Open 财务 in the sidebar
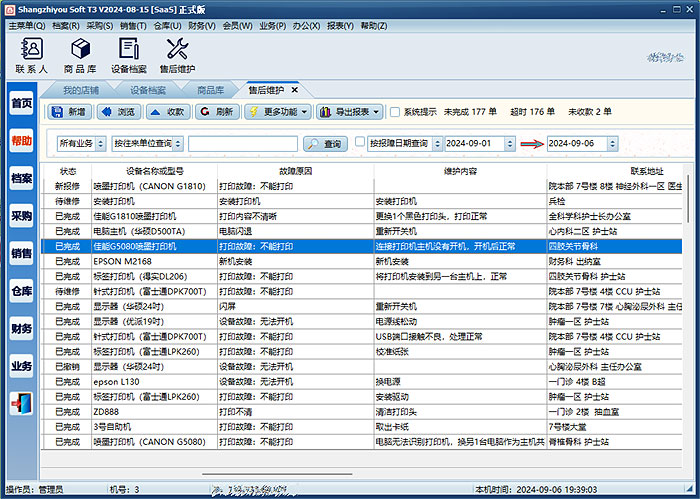This screenshot has height=499, width=700. (21, 329)
